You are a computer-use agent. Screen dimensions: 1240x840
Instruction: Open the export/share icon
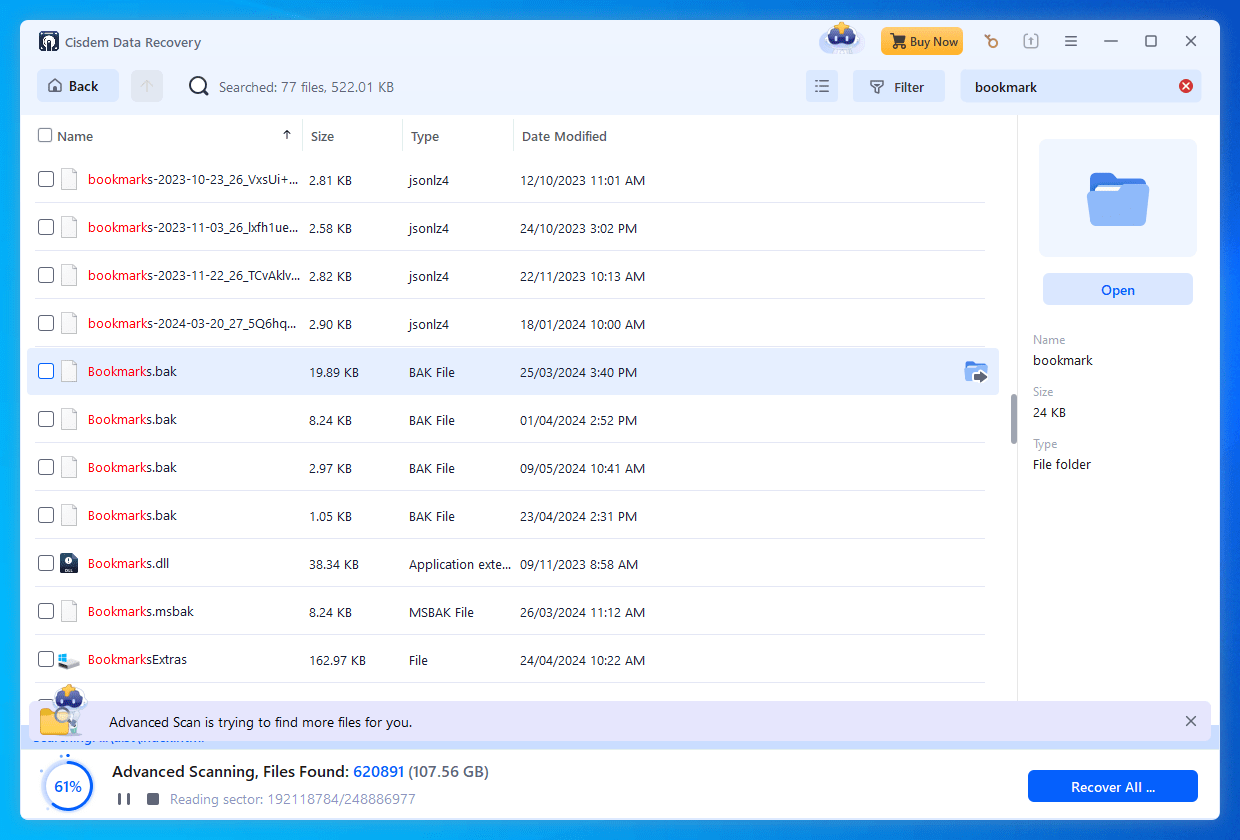click(x=1031, y=41)
